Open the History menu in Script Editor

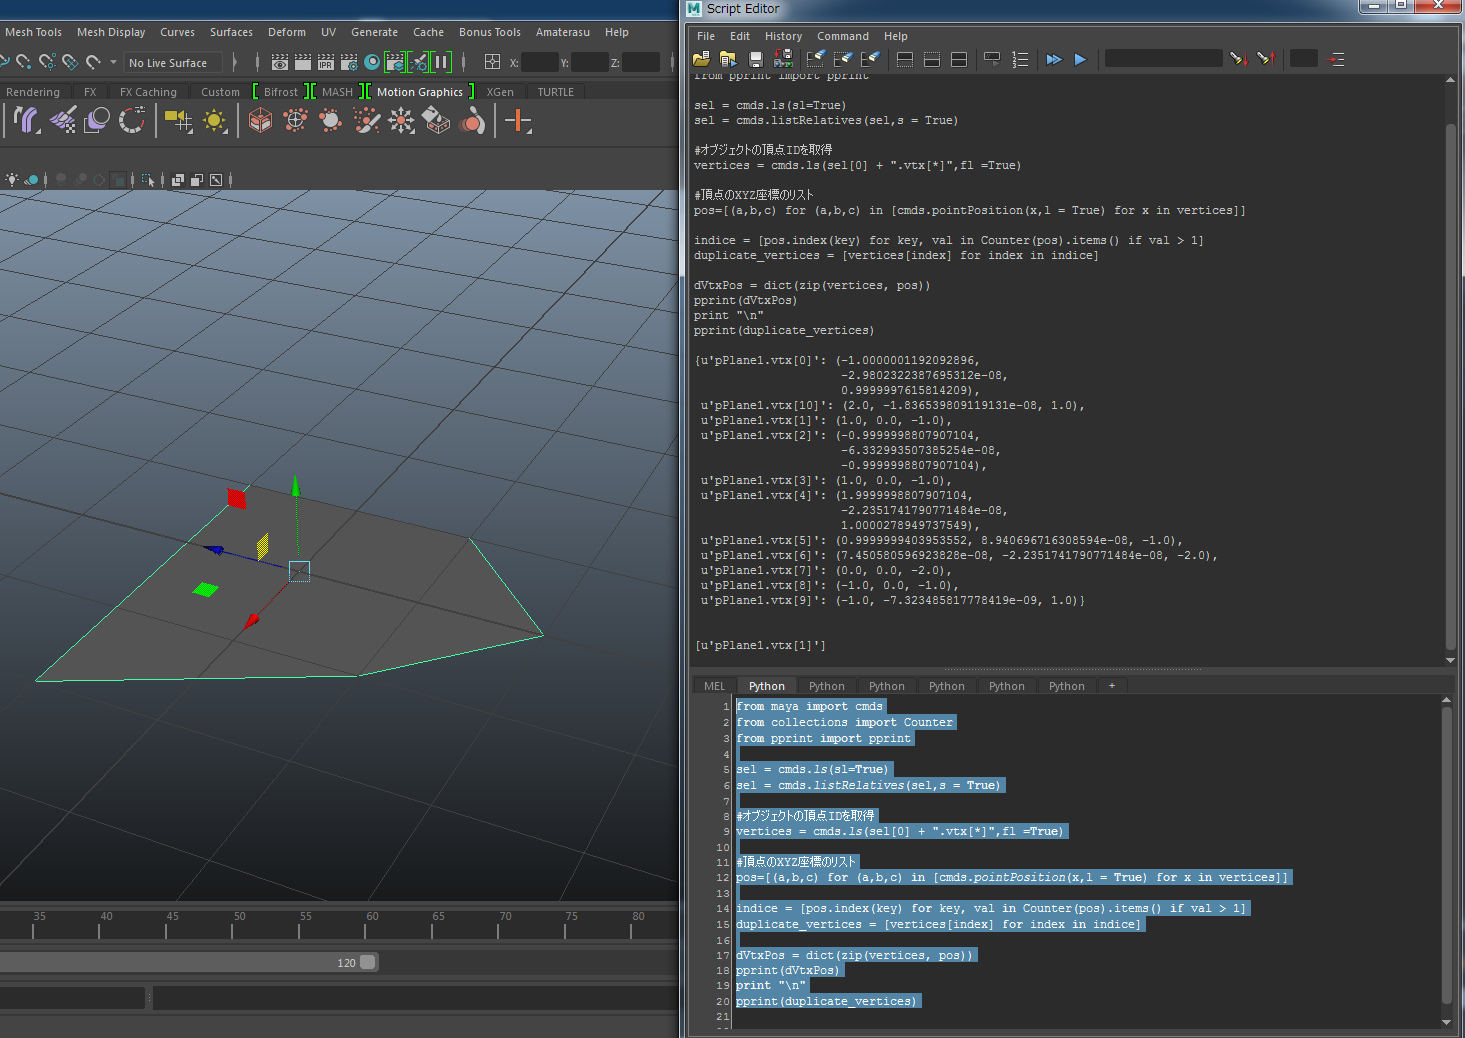click(x=783, y=36)
